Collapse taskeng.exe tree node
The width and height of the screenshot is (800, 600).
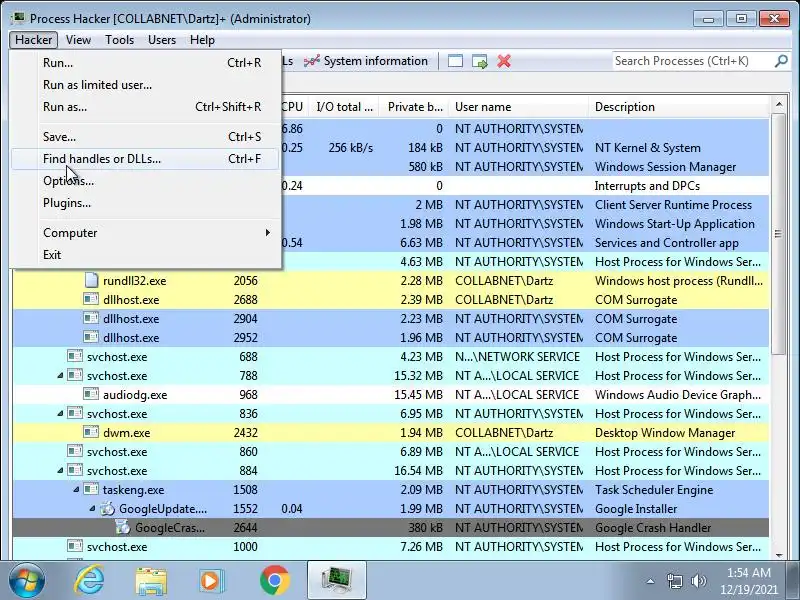point(76,490)
